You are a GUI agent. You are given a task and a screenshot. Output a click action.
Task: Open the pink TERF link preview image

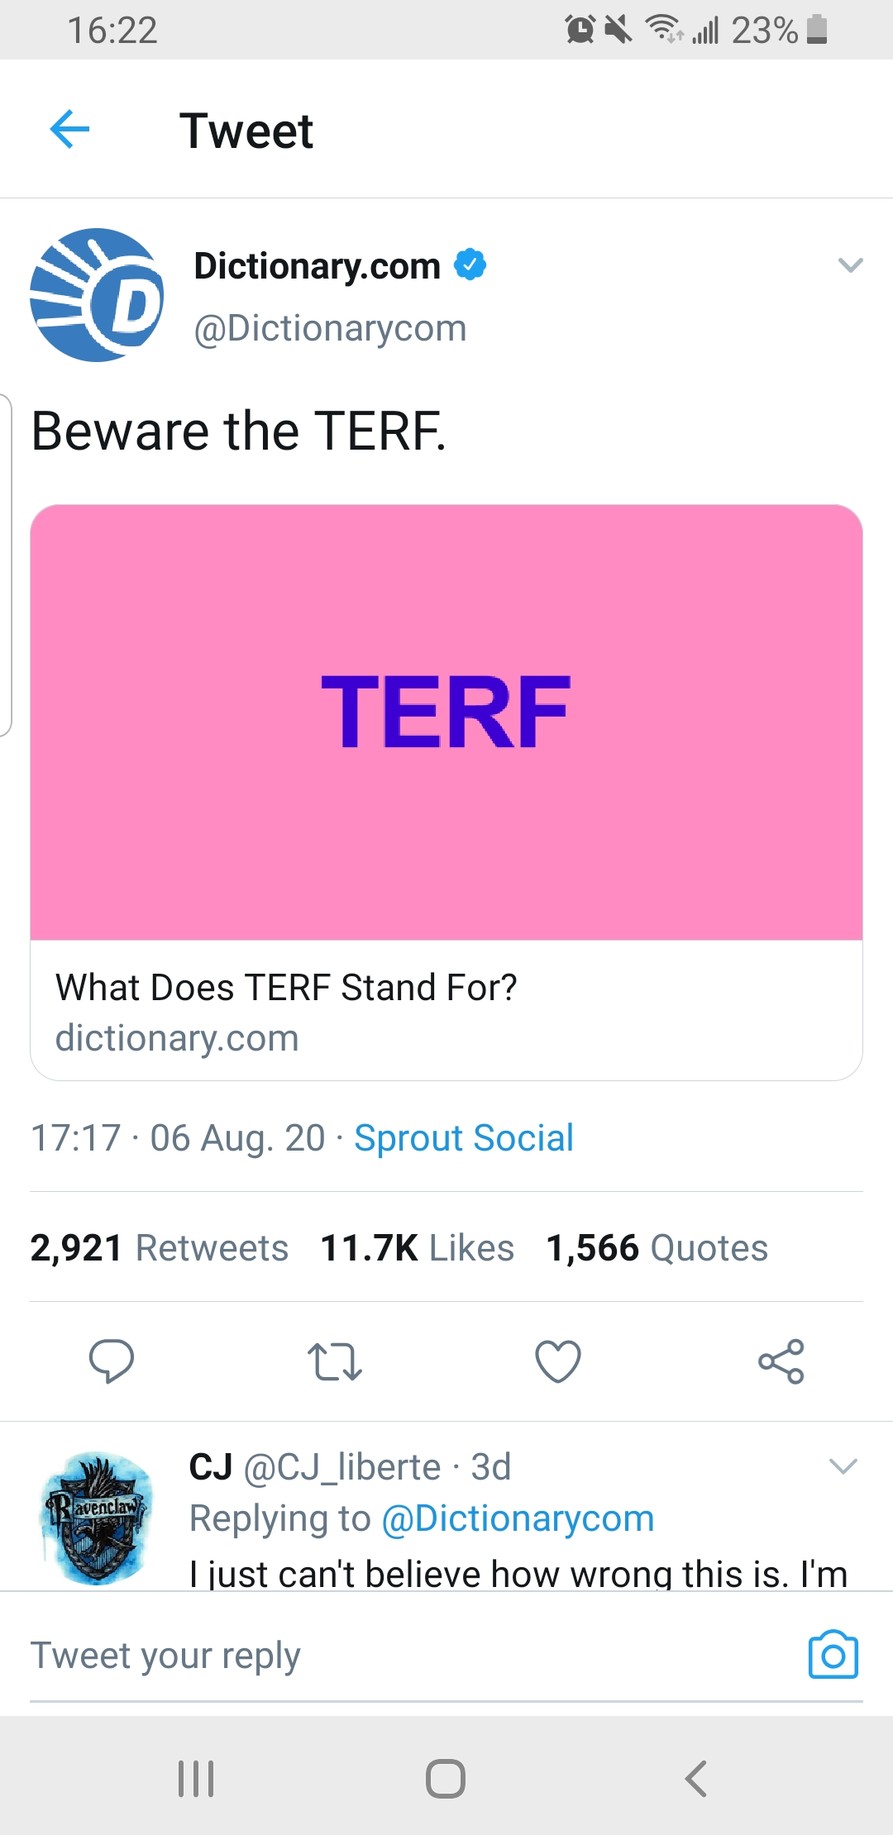pos(446,722)
